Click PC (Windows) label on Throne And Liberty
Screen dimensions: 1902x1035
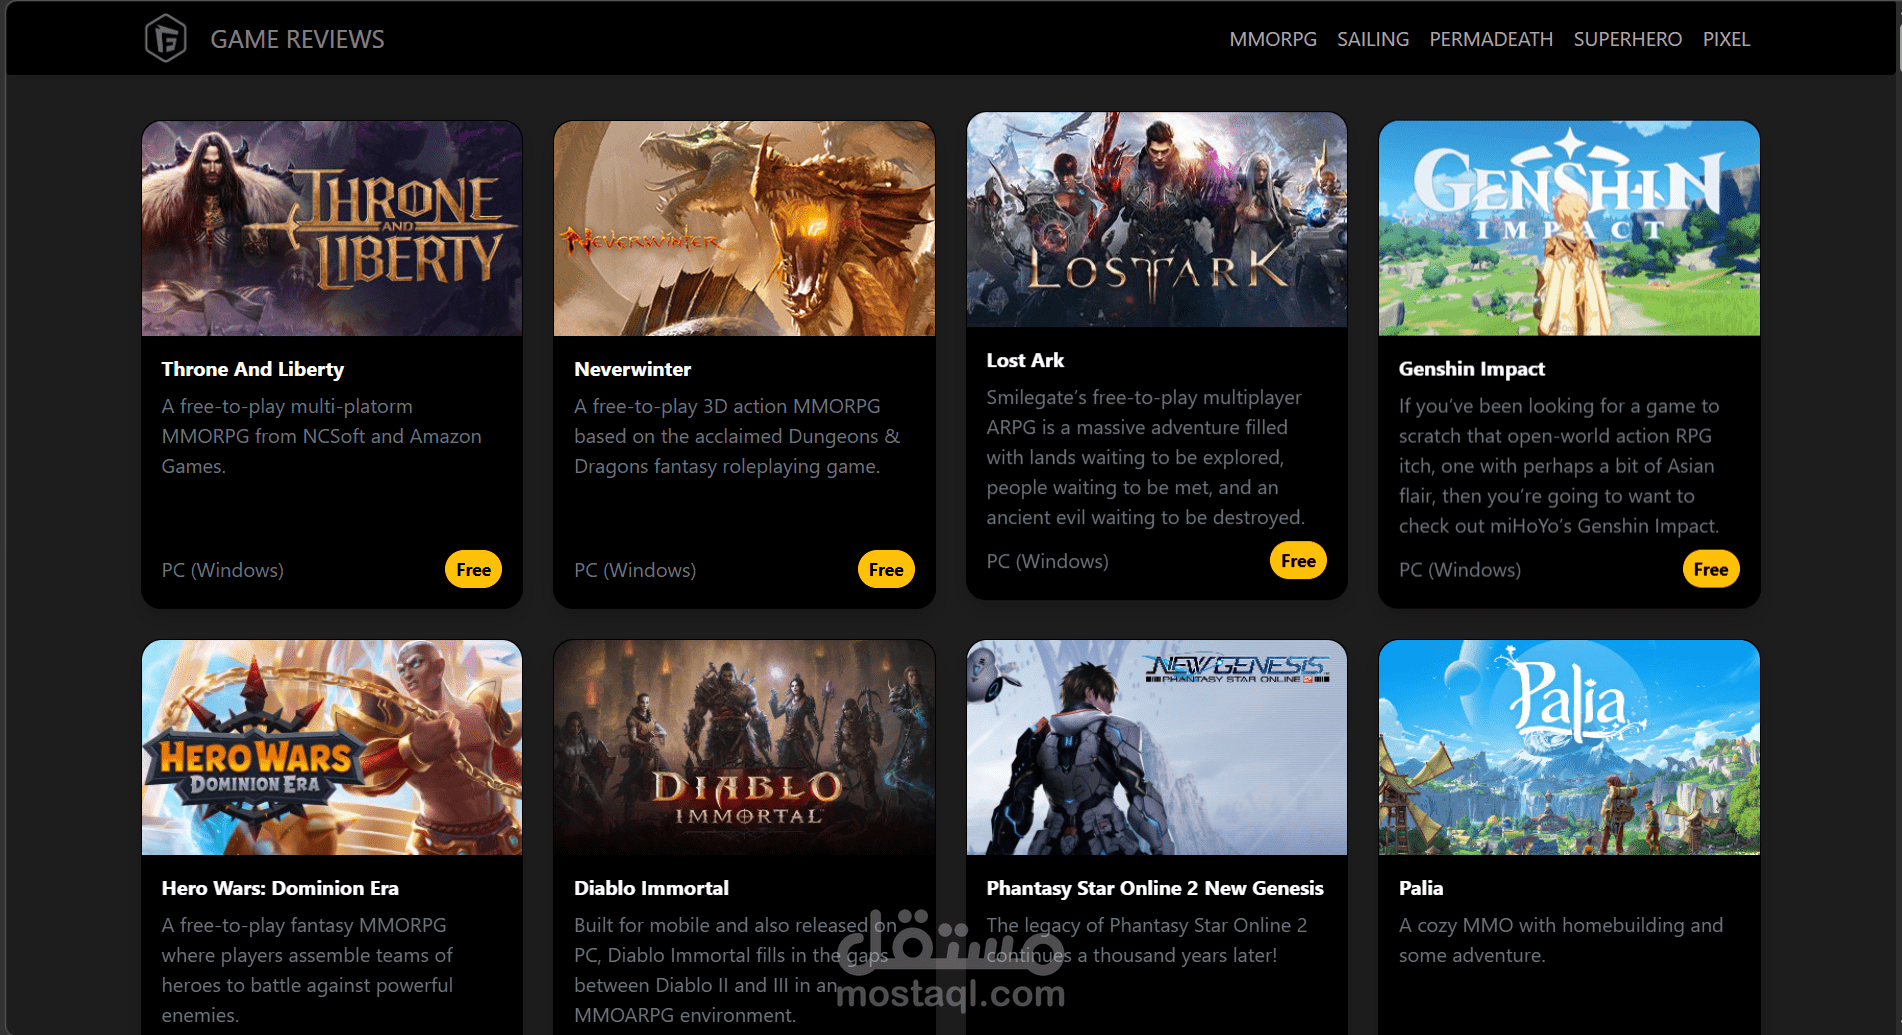(x=223, y=570)
